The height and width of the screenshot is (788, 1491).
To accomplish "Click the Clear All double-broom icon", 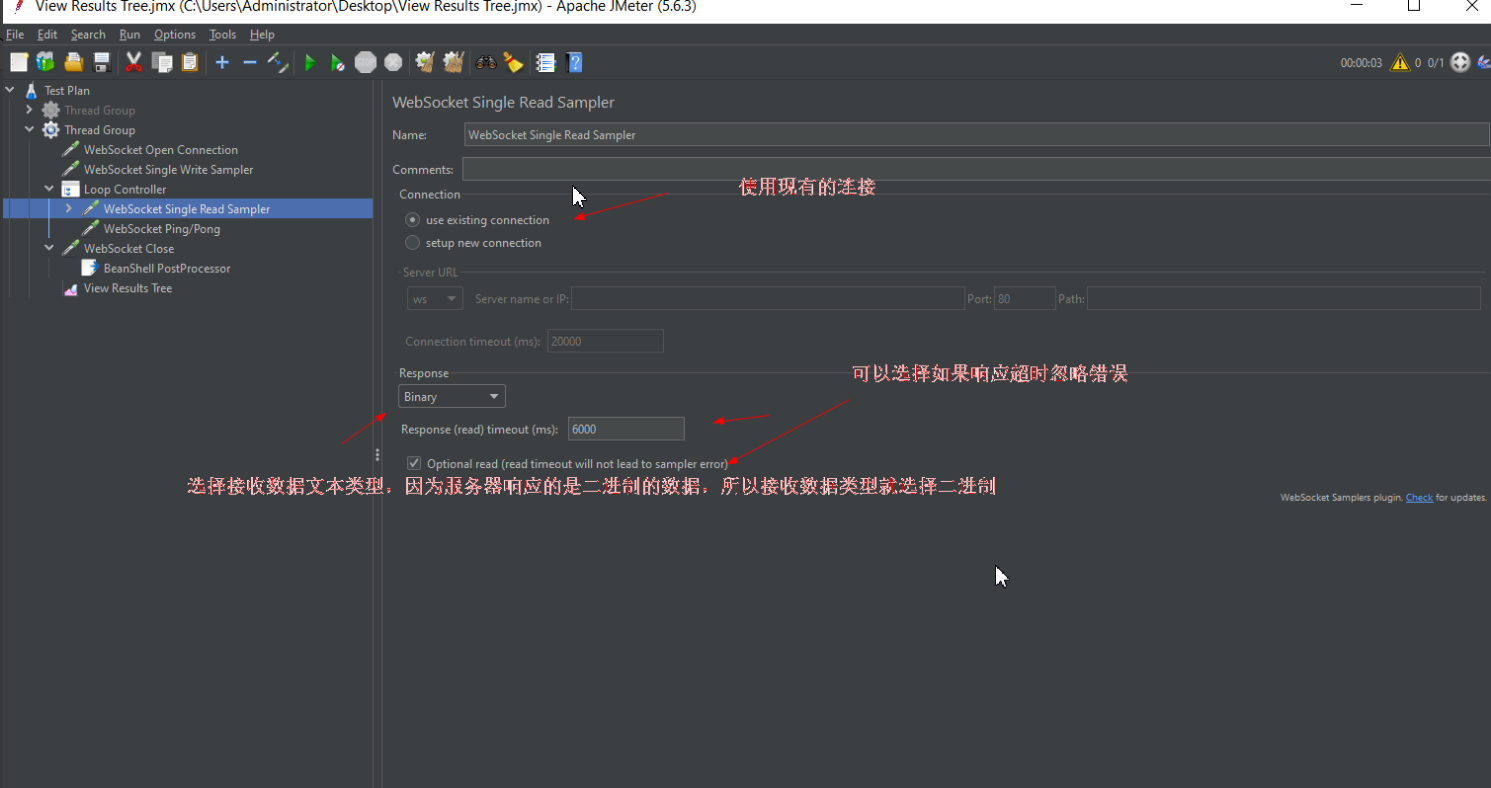I will (454, 62).
